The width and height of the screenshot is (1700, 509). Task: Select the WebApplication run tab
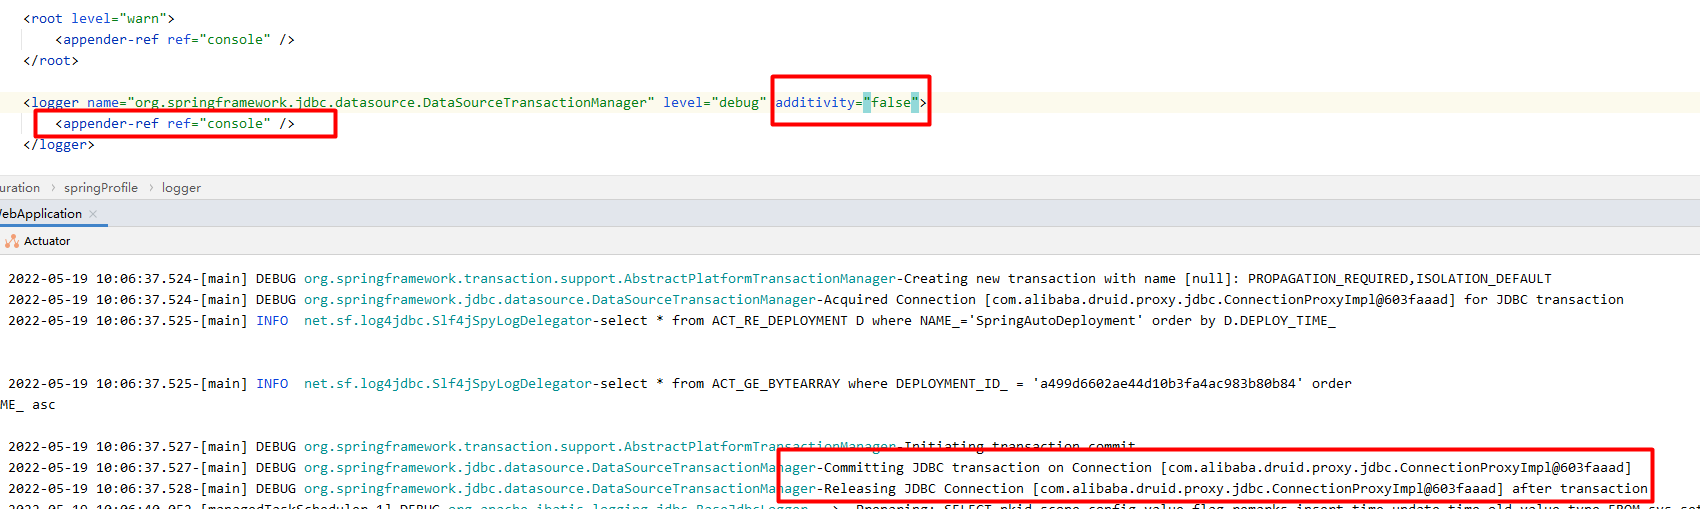pos(42,214)
